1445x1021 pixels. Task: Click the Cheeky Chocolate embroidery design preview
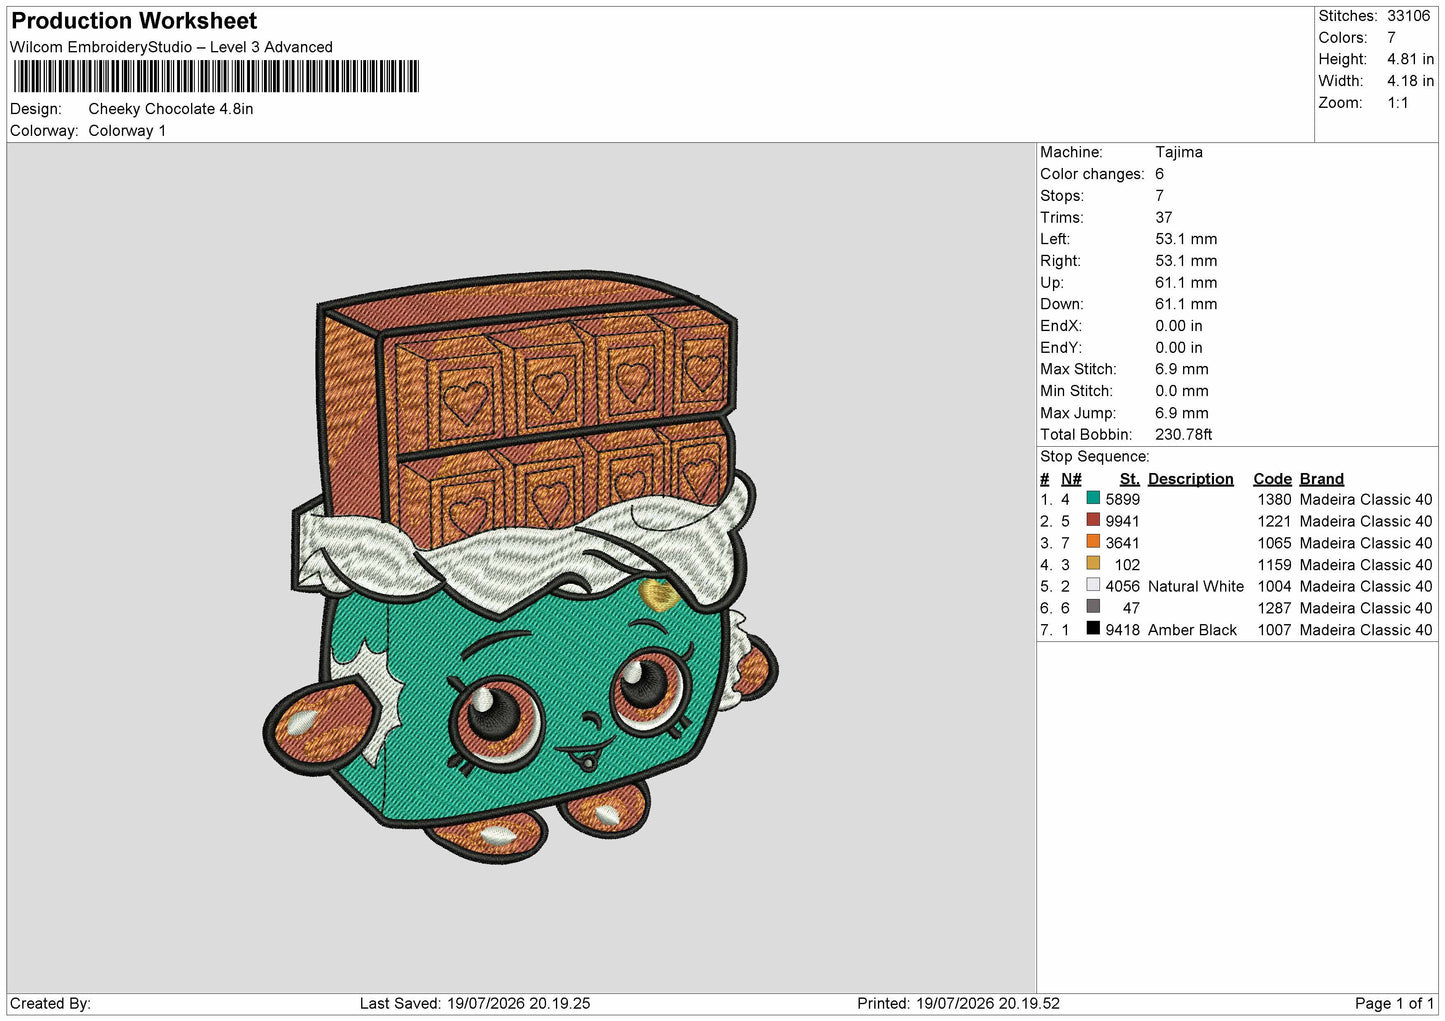[x=520, y=566]
